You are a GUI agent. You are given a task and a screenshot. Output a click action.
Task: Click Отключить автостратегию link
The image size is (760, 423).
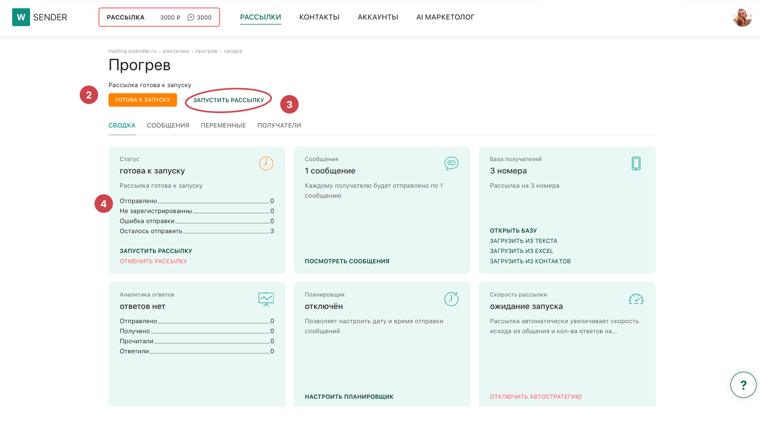[x=535, y=396]
